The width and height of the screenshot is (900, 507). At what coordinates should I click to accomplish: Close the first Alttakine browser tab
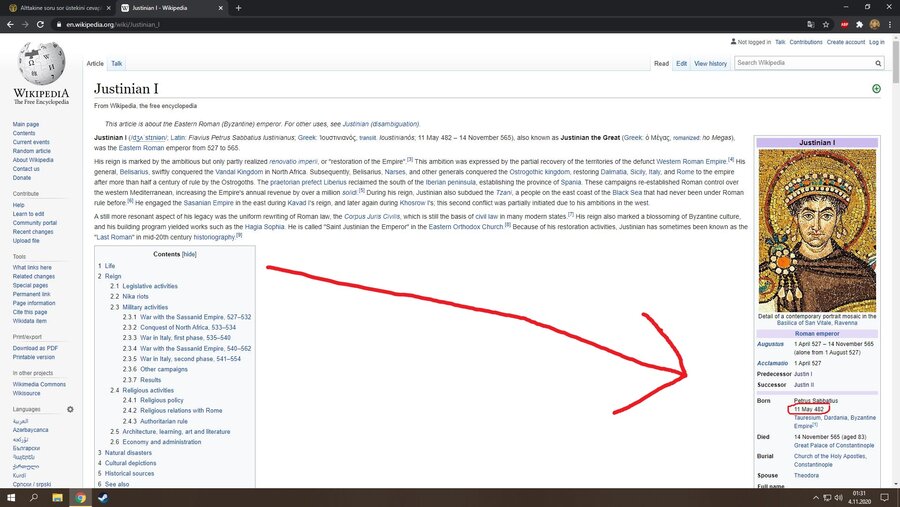click(x=108, y=8)
